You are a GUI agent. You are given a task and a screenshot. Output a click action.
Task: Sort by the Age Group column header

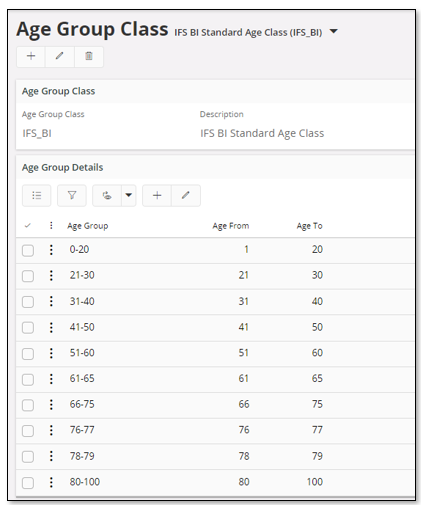88,226
